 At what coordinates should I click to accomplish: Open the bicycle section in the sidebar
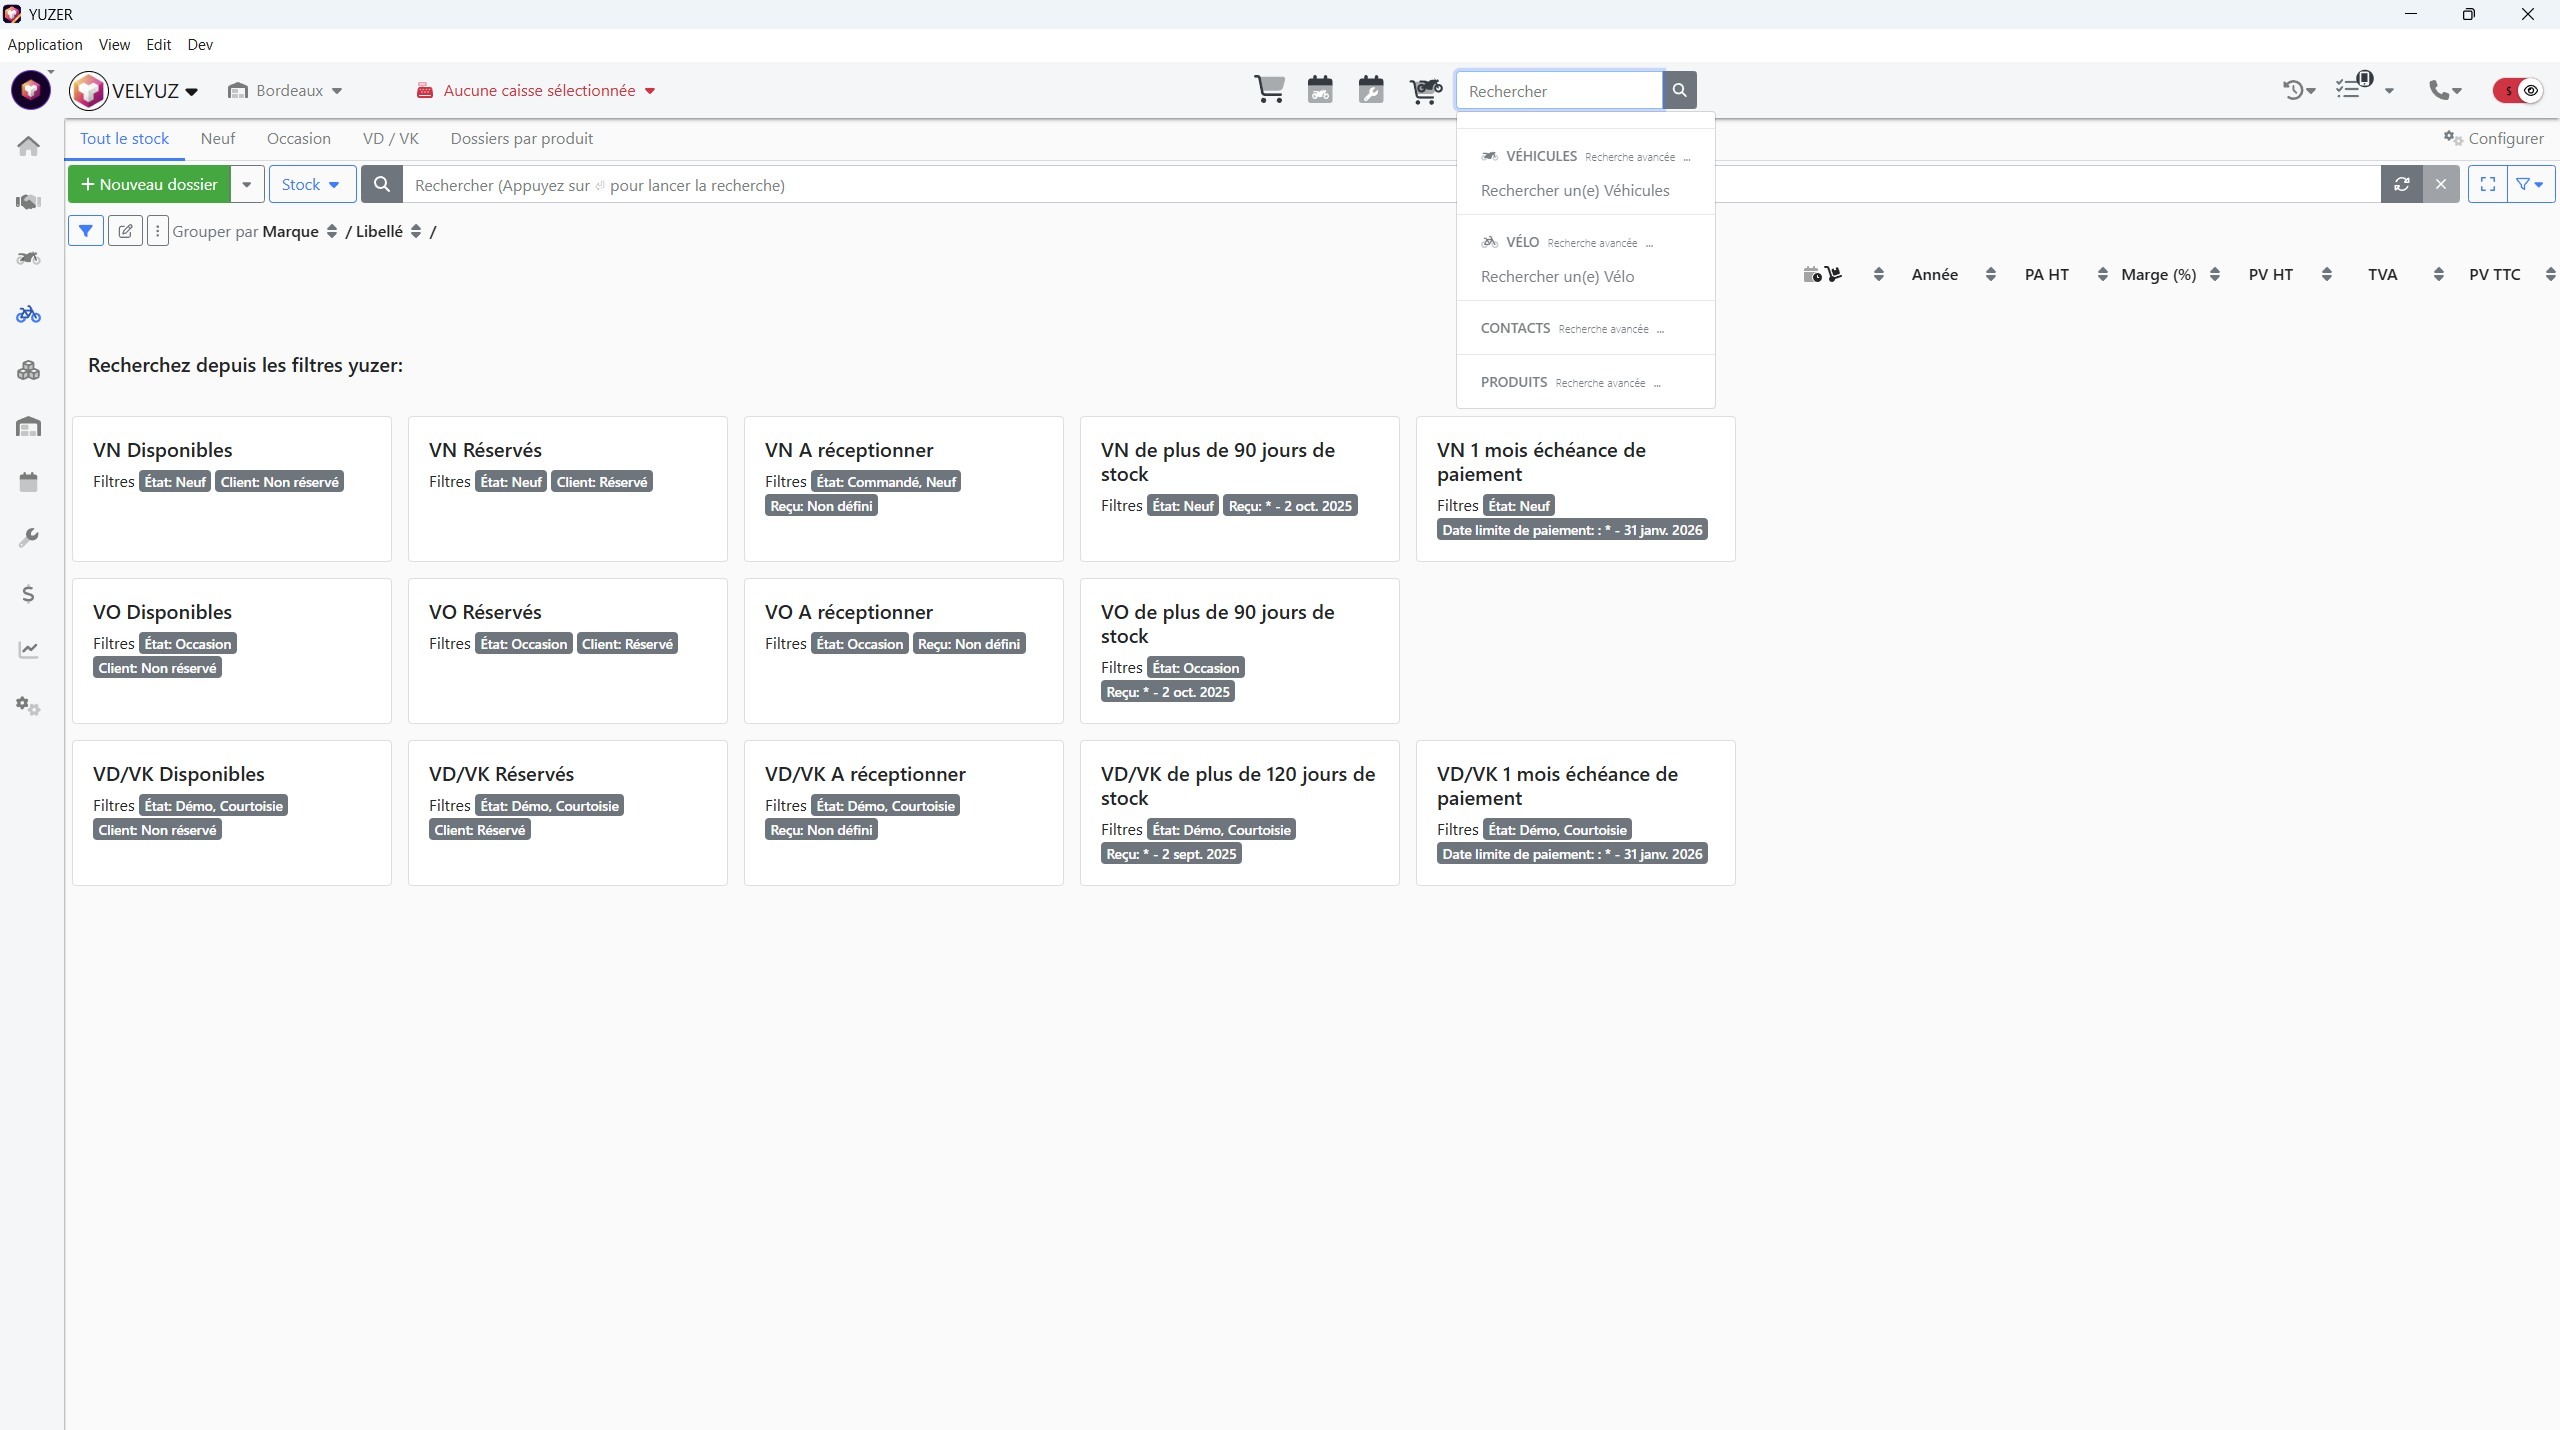tap(28, 314)
